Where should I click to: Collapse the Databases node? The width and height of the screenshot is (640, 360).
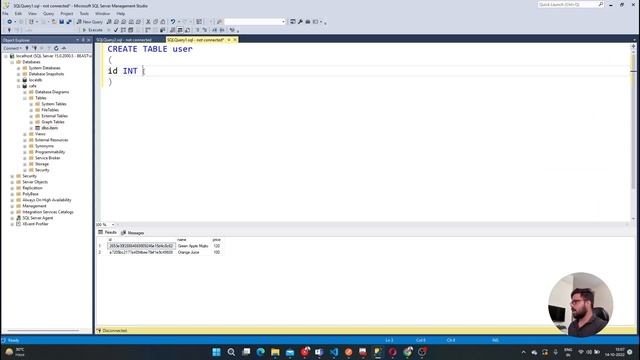tap(12, 62)
